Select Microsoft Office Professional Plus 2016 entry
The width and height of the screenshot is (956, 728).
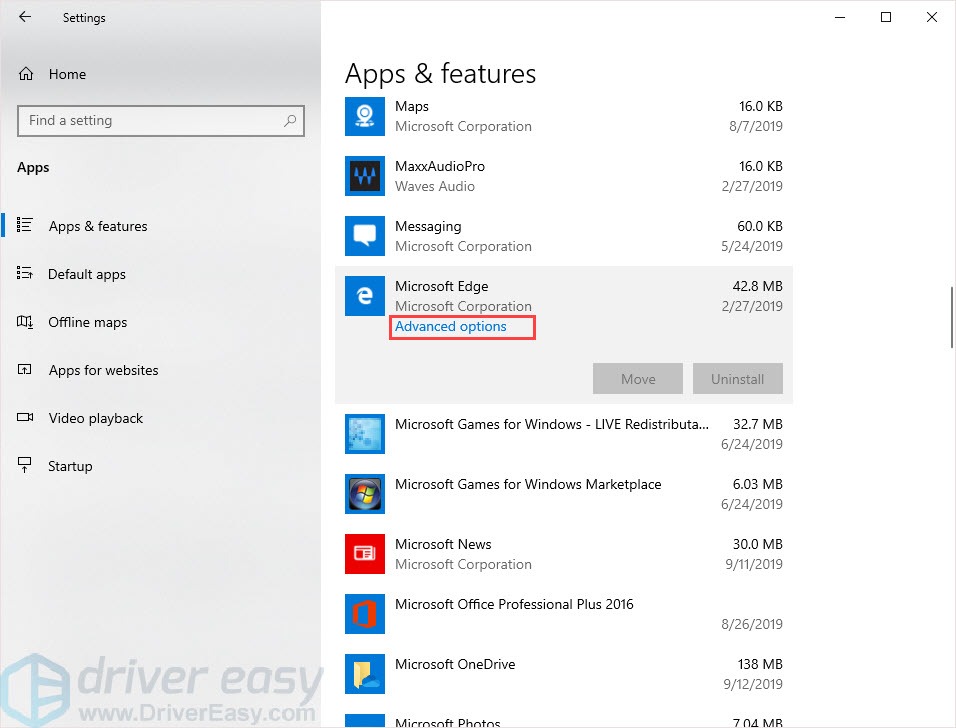coord(514,604)
